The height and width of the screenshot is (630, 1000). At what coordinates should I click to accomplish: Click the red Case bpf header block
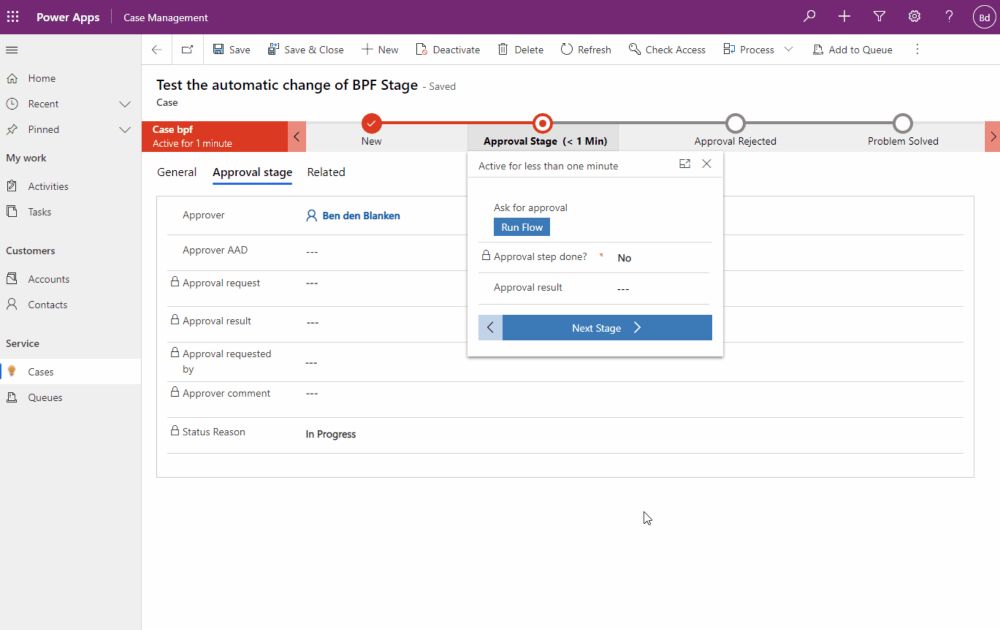click(215, 136)
